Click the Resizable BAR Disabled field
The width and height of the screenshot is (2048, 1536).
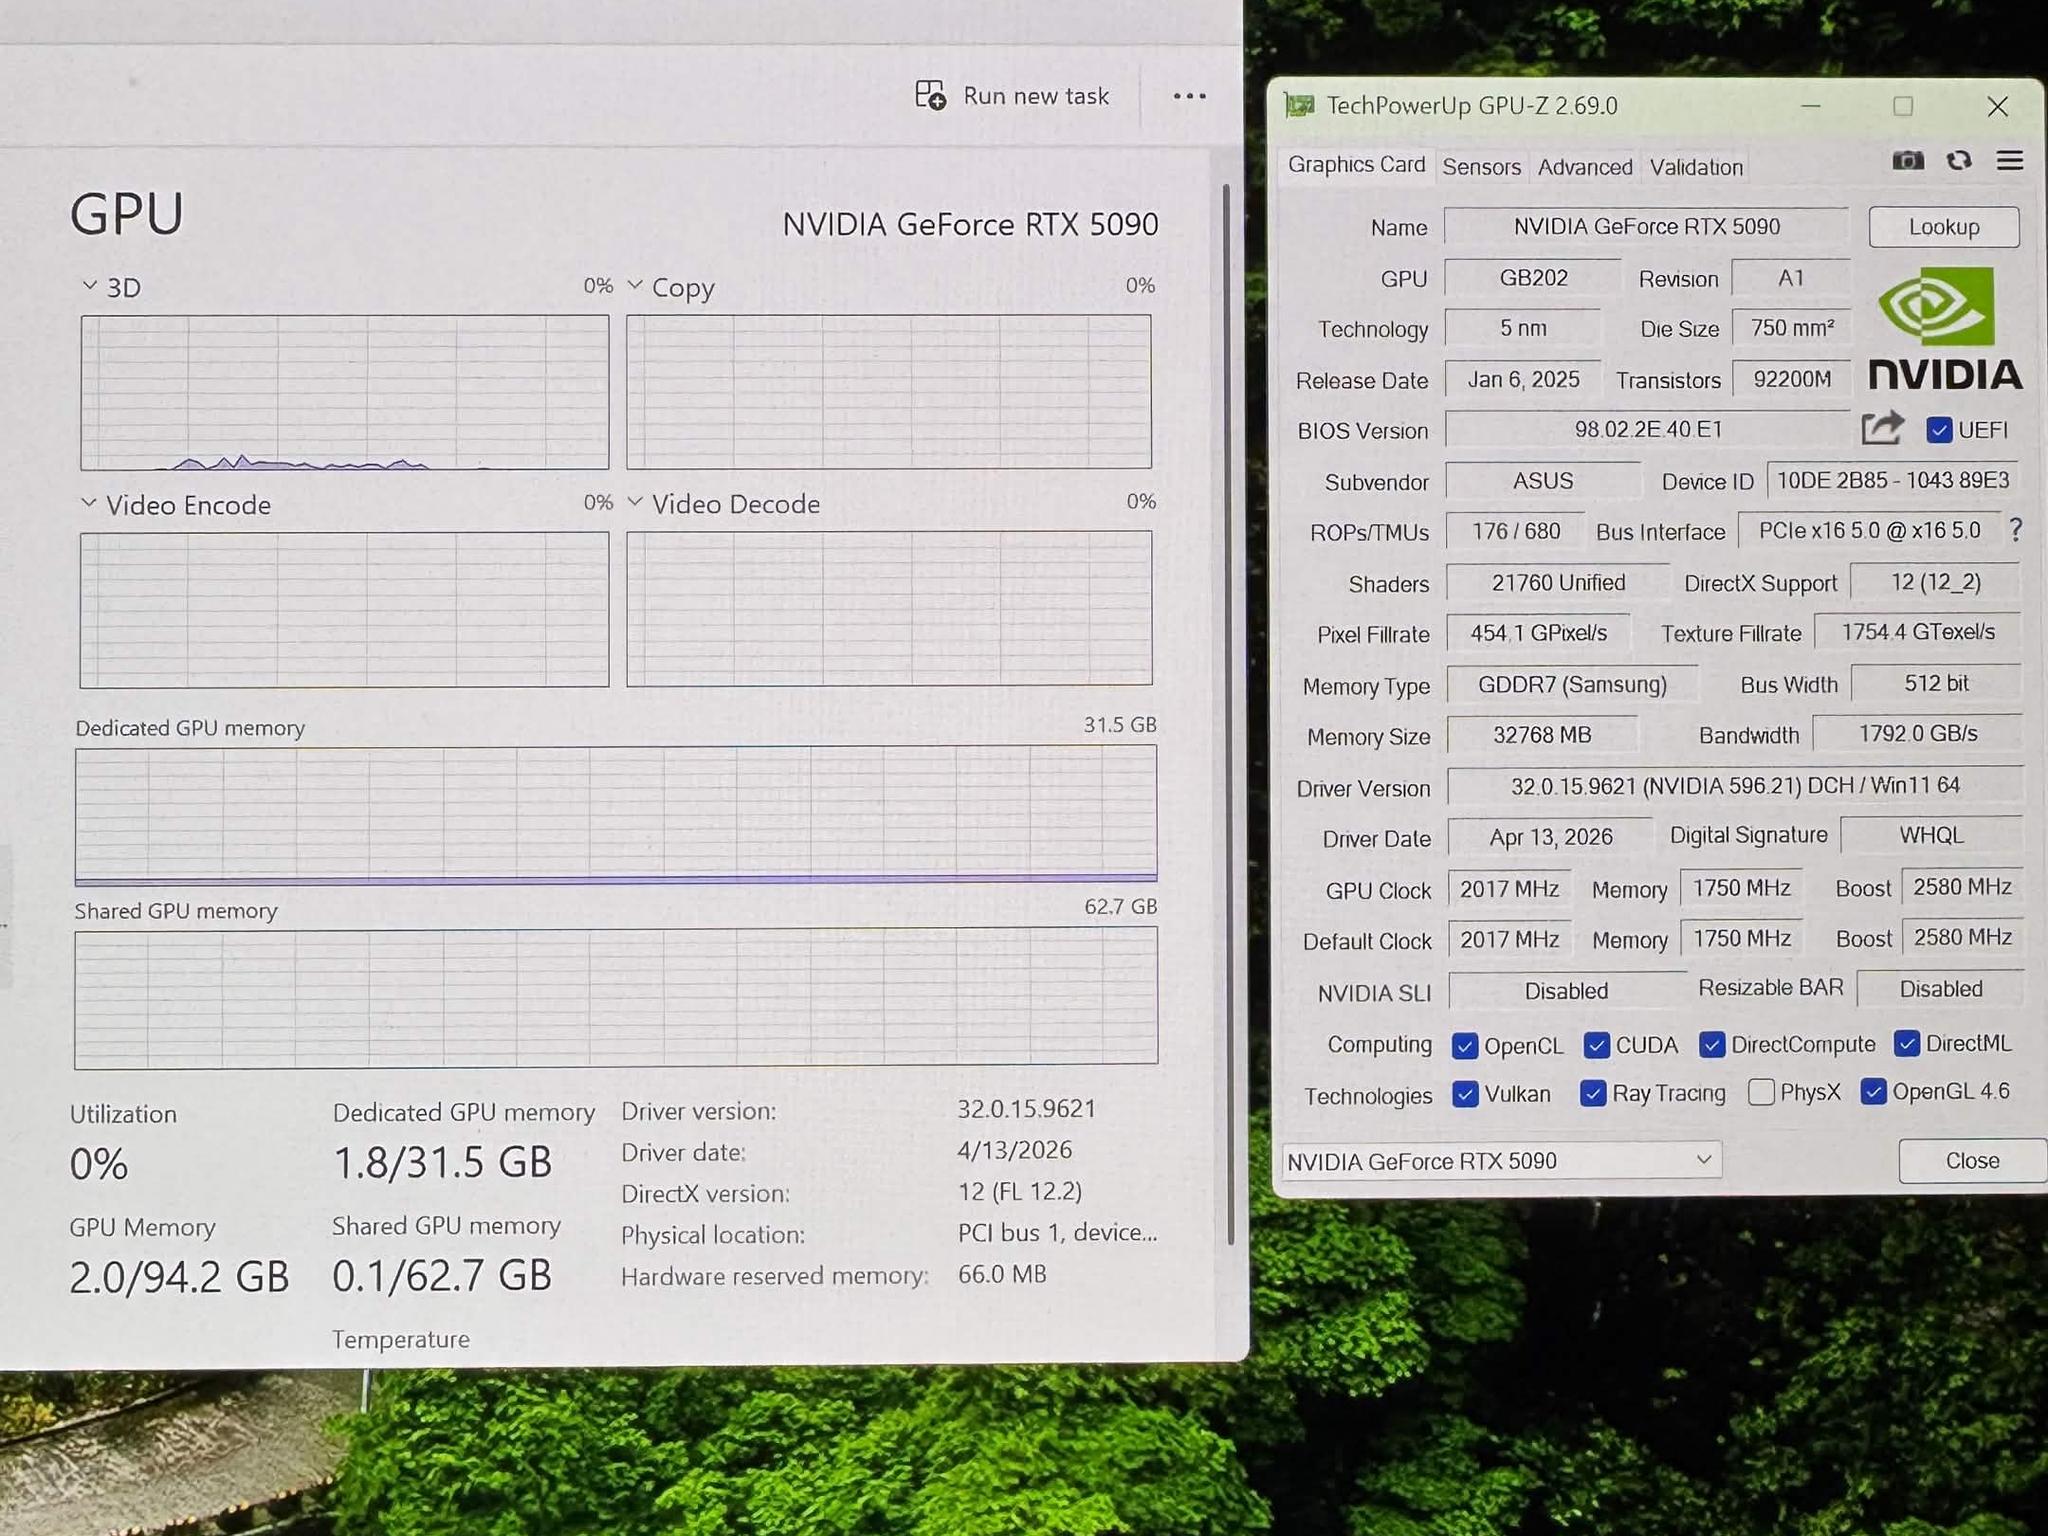coord(1940,989)
